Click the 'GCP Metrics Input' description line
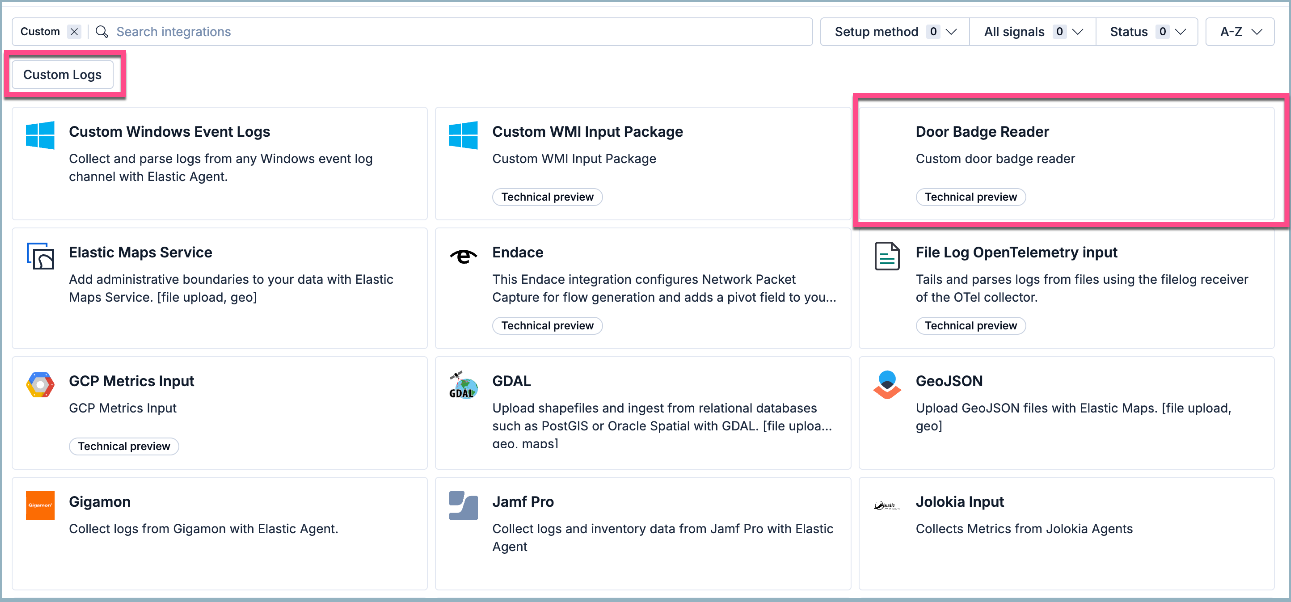This screenshot has width=1291, height=602. click(x=123, y=408)
